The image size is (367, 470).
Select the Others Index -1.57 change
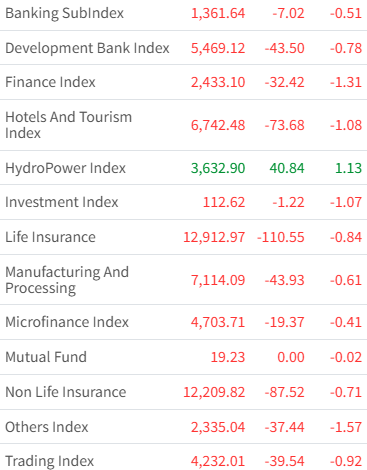click(x=346, y=427)
